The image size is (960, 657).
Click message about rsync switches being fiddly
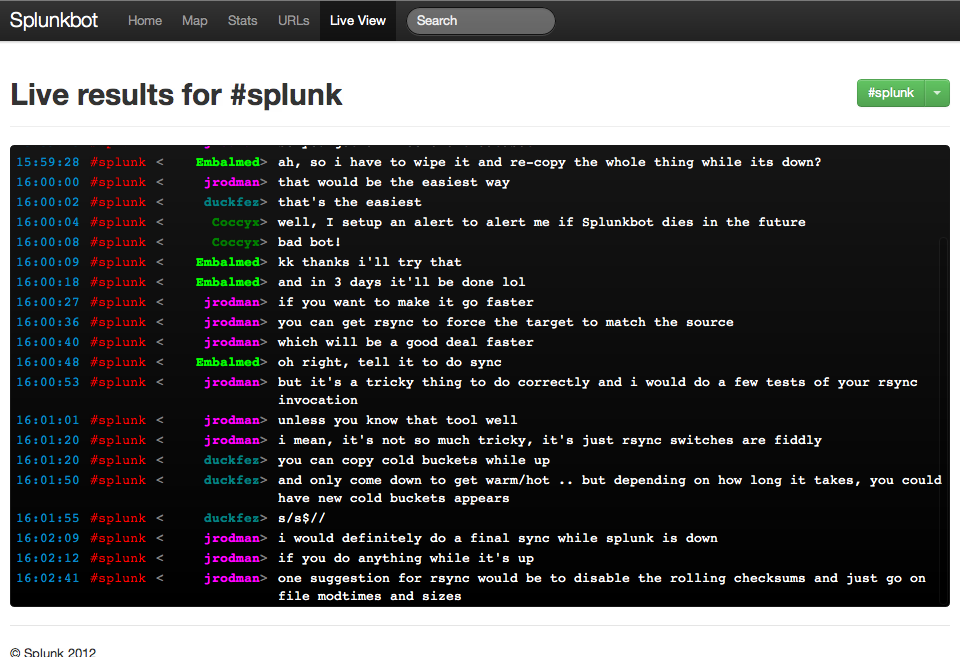click(550, 440)
